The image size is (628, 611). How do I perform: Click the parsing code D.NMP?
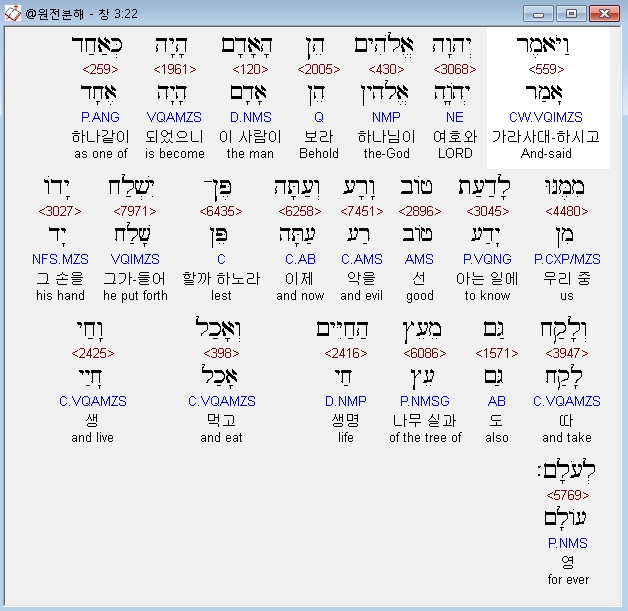coord(346,401)
